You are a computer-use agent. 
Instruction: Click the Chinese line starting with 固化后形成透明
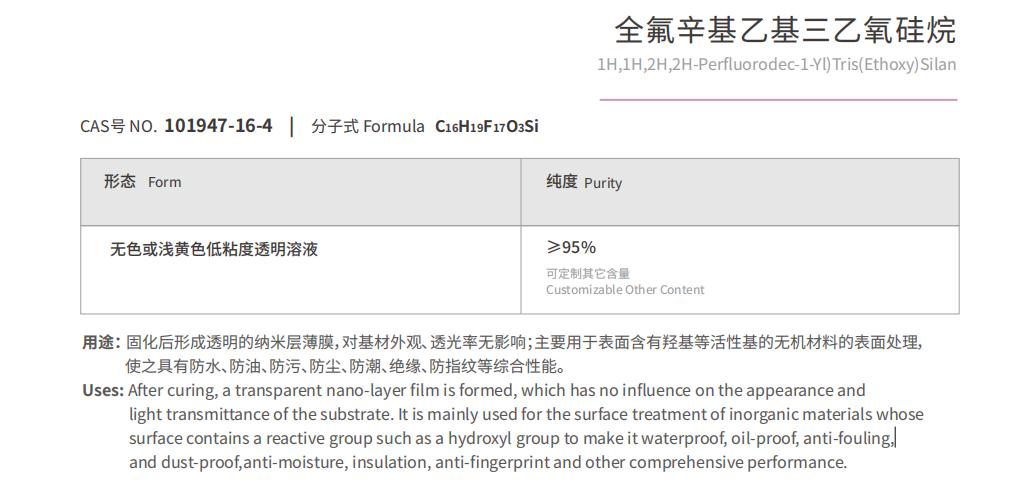pyautogui.click(x=523, y=342)
